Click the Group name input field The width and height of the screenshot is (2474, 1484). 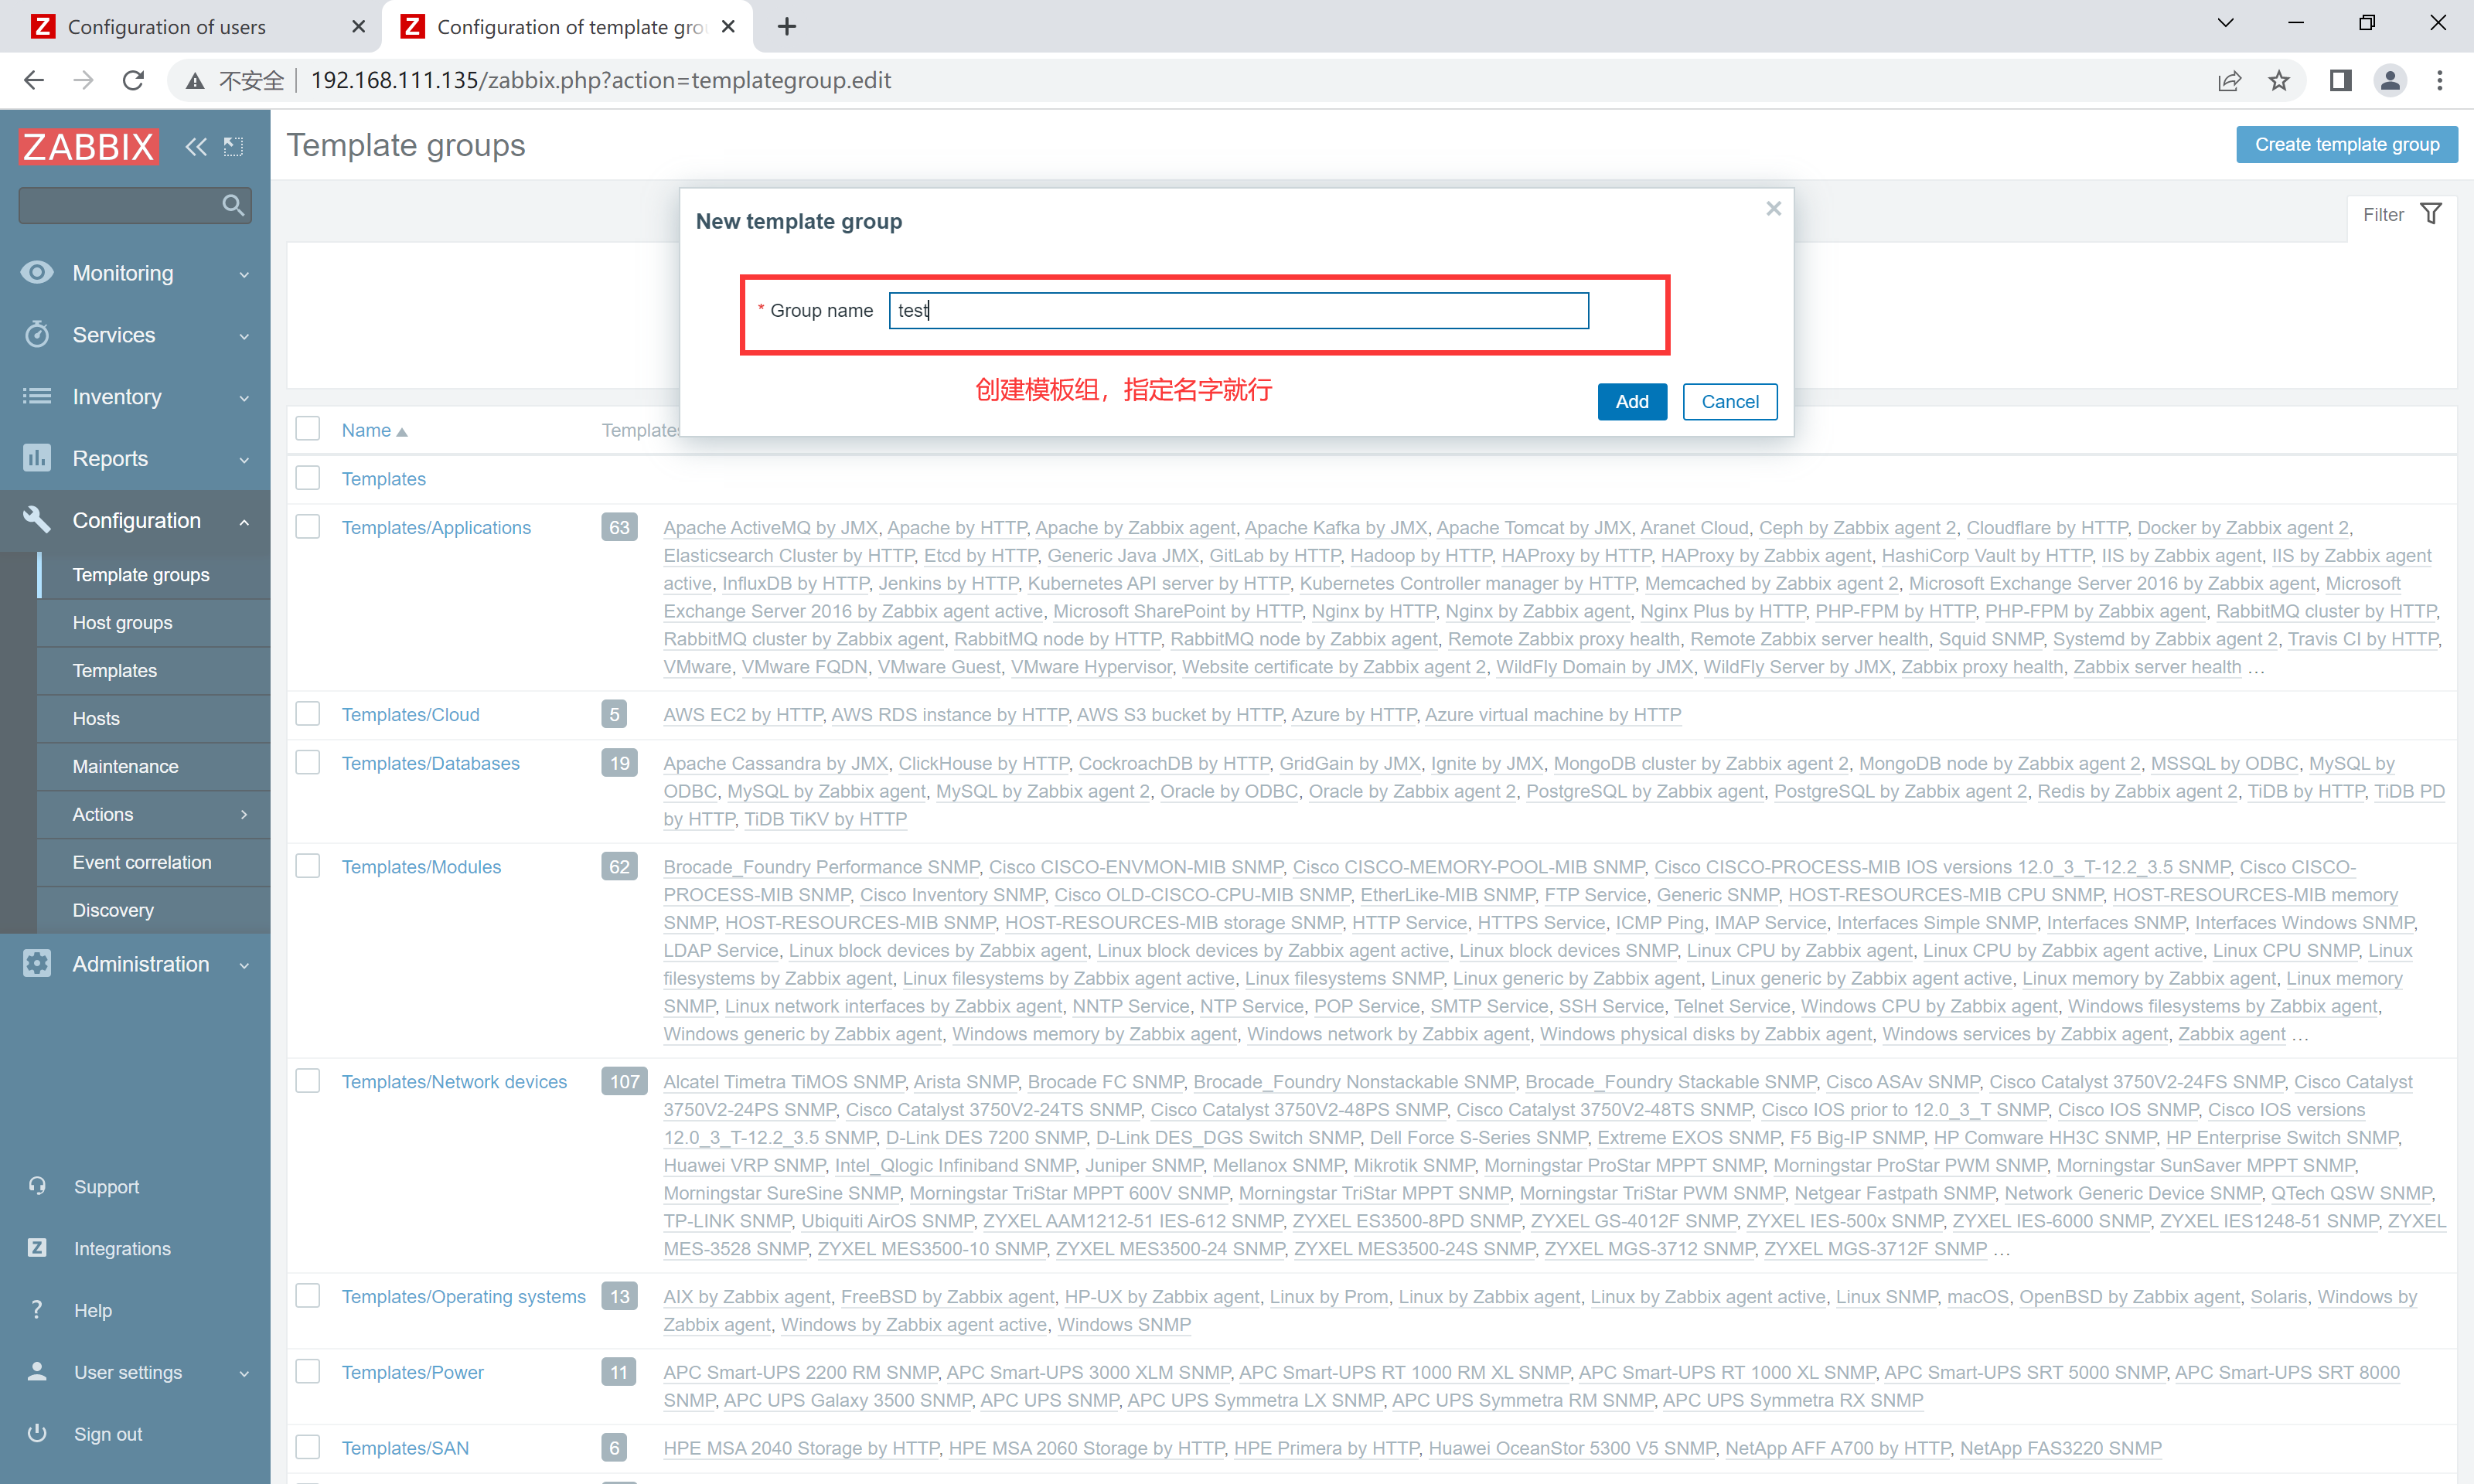(x=1238, y=310)
